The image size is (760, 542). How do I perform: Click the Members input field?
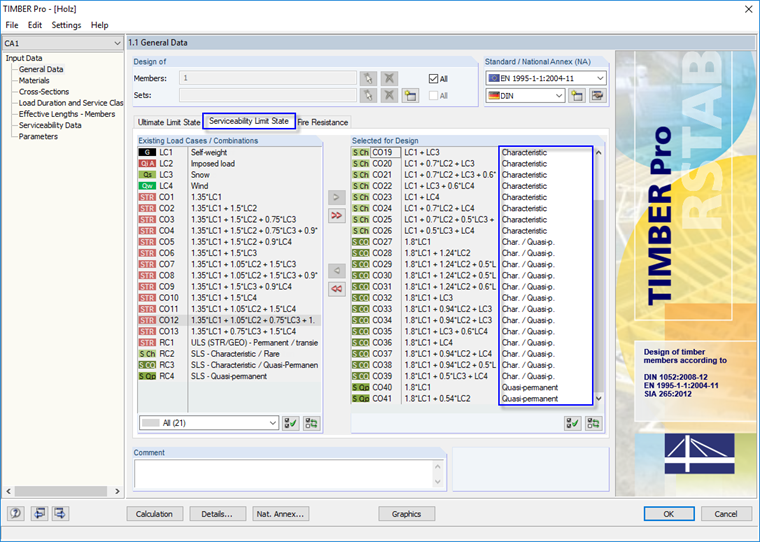coord(268,78)
